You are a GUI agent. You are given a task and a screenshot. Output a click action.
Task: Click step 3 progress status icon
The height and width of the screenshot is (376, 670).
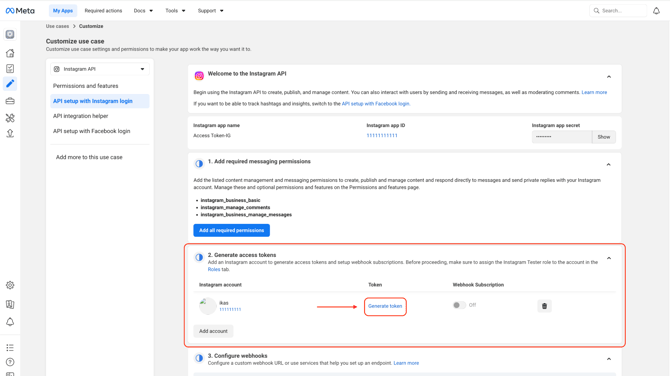199,358
